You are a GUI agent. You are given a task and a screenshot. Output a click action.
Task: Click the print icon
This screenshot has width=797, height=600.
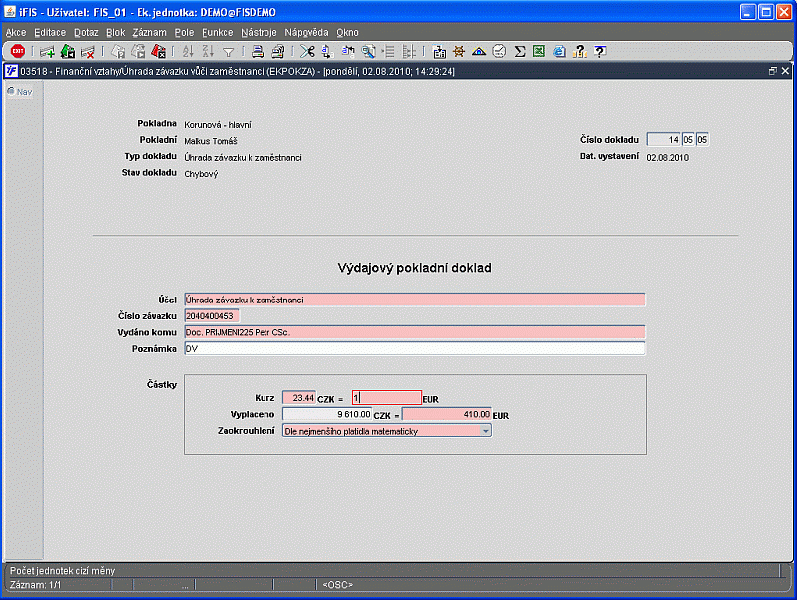click(x=258, y=51)
